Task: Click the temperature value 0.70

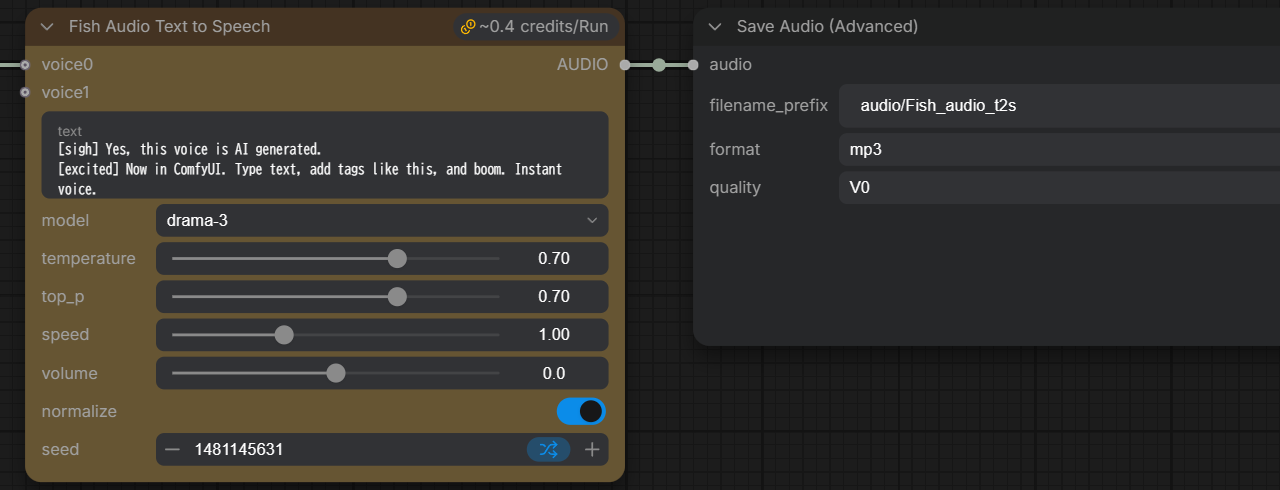Action: point(554,259)
